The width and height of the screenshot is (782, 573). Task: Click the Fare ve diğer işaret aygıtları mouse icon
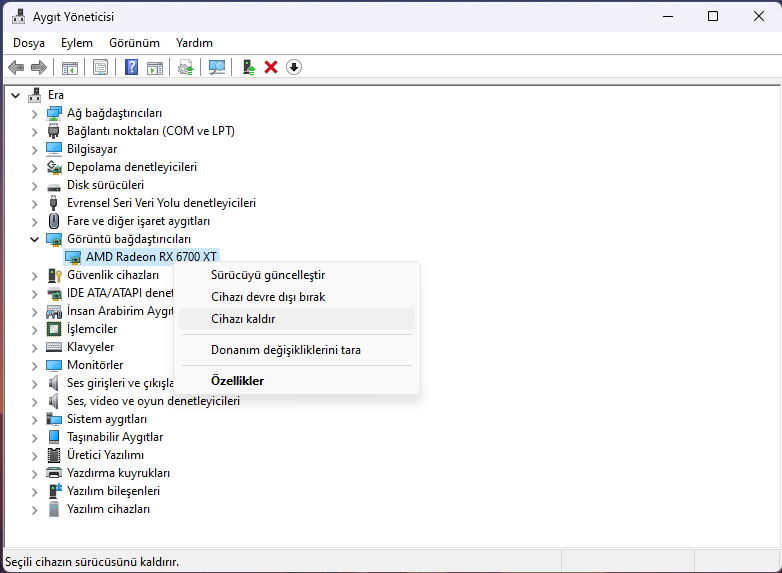[x=54, y=221]
